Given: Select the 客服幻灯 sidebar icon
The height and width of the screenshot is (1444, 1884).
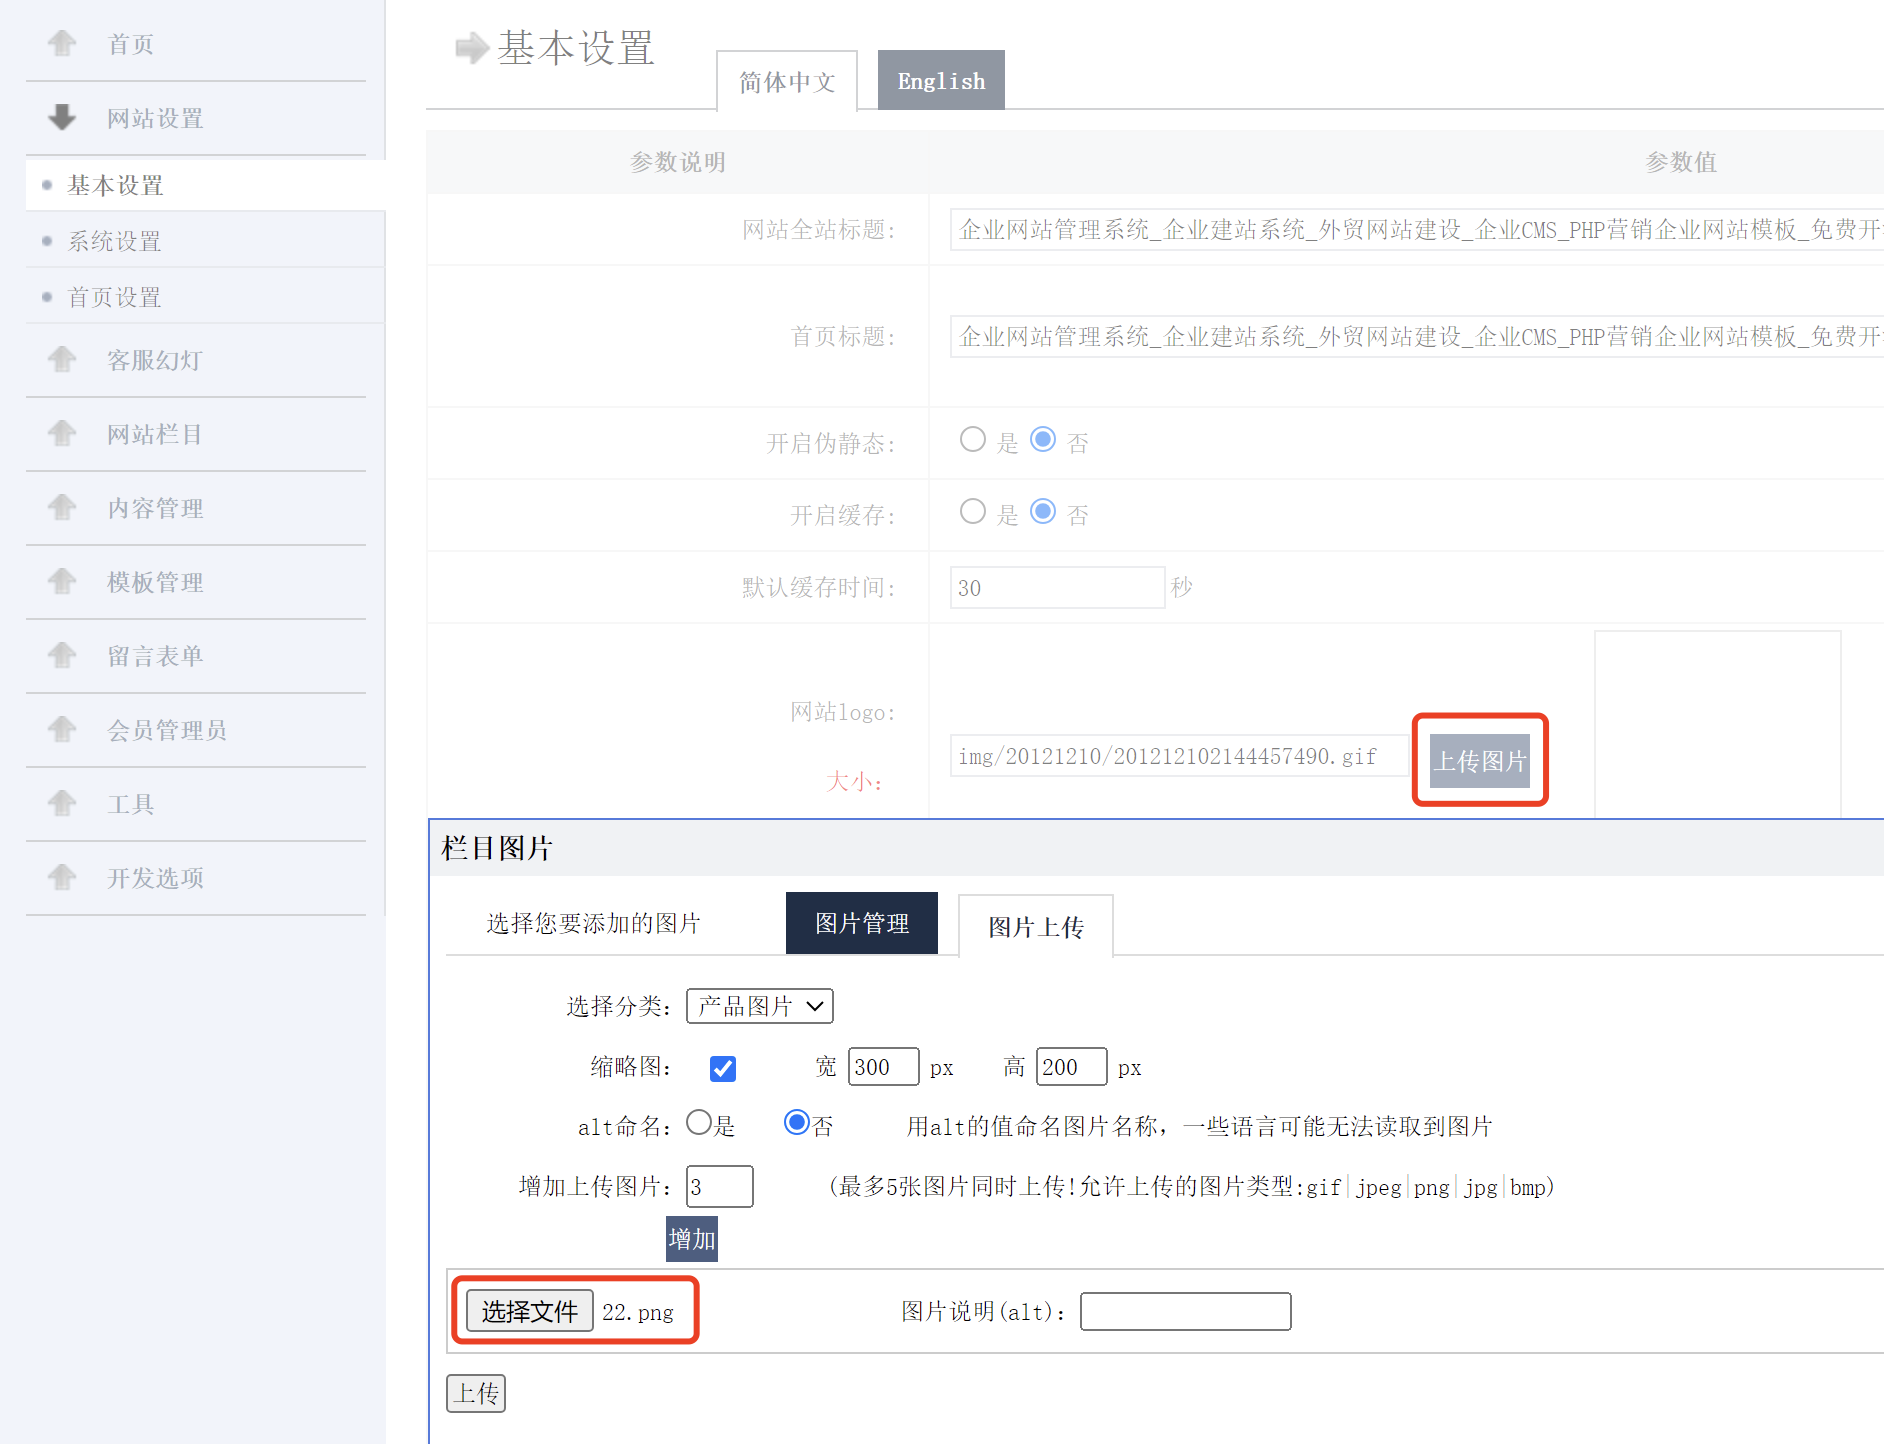Looking at the screenshot, I should pos(62,359).
